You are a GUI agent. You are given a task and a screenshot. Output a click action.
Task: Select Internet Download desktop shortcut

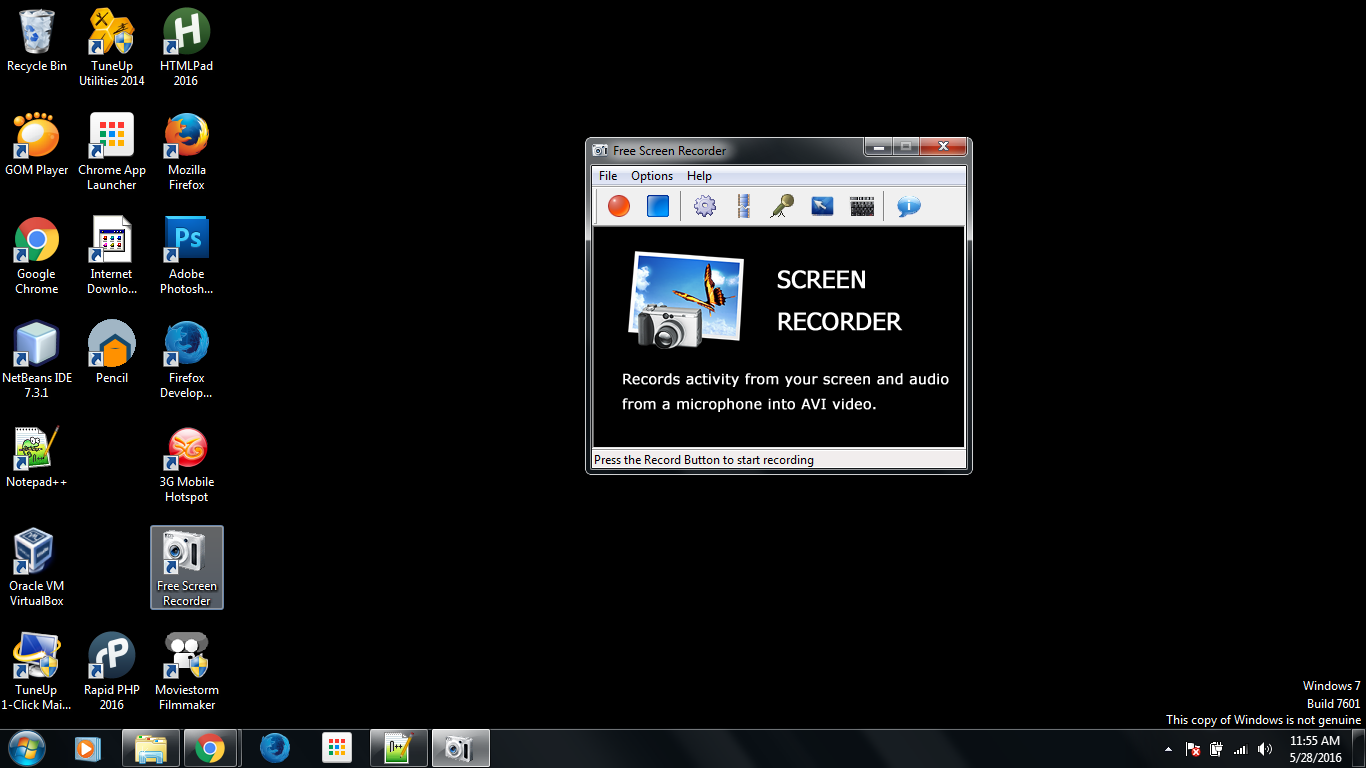112,255
